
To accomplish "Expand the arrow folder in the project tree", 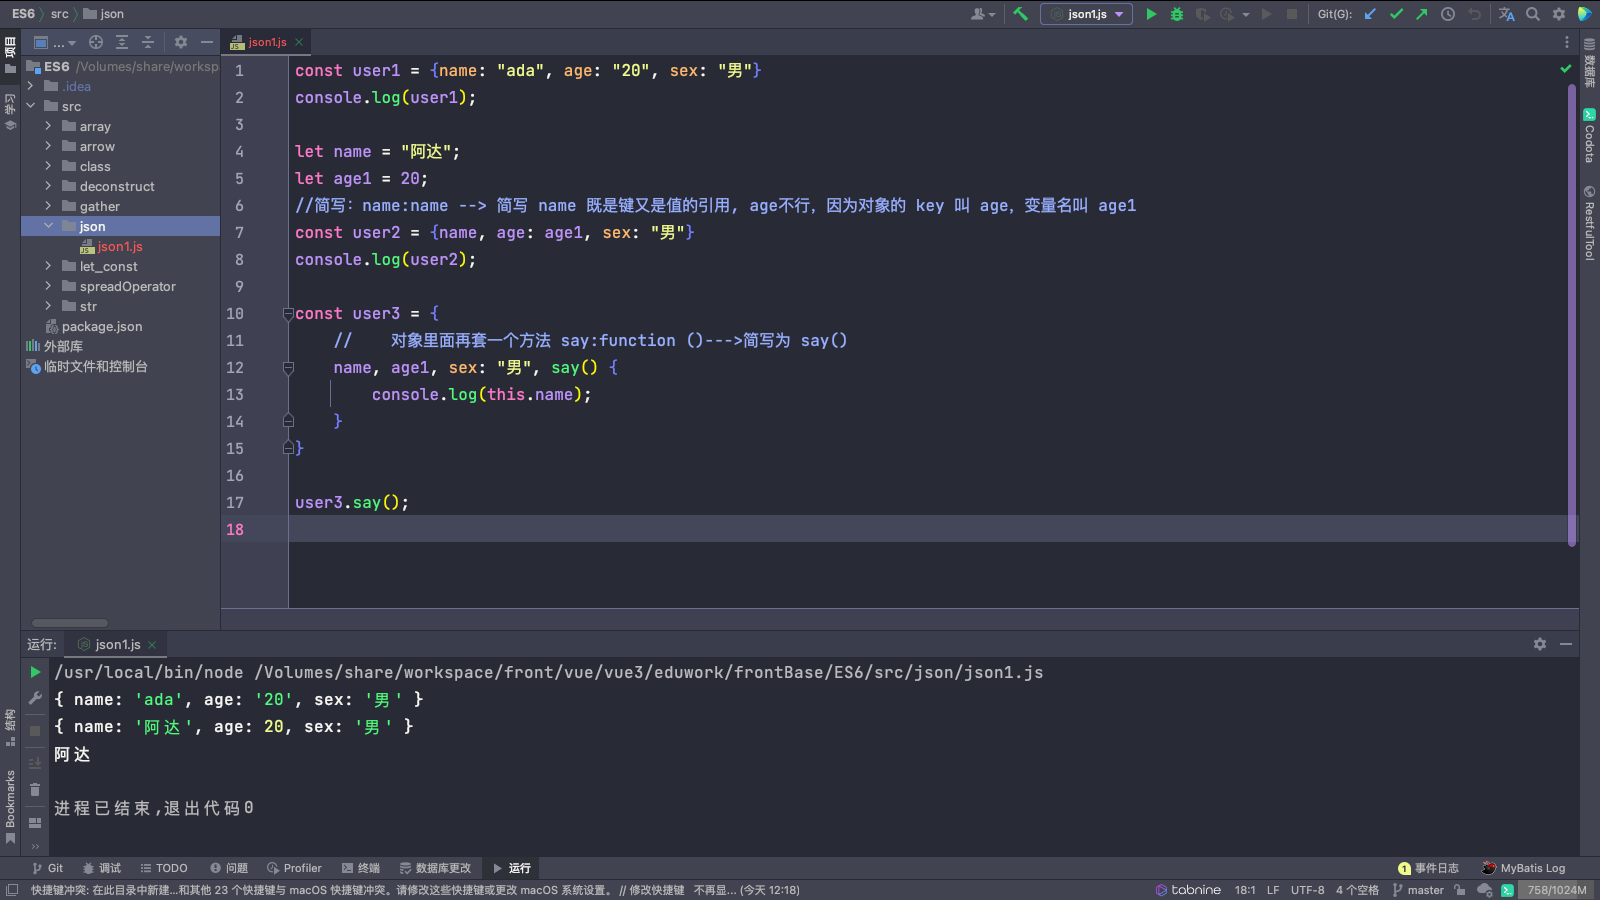I will [47, 146].
